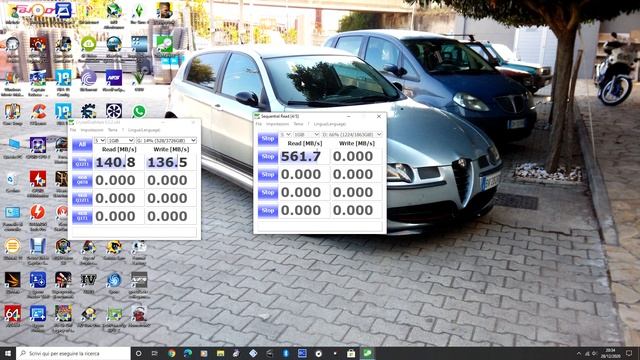Click Stop beside the 561.7 result
This screenshot has height=360, width=640.
tap(268, 157)
